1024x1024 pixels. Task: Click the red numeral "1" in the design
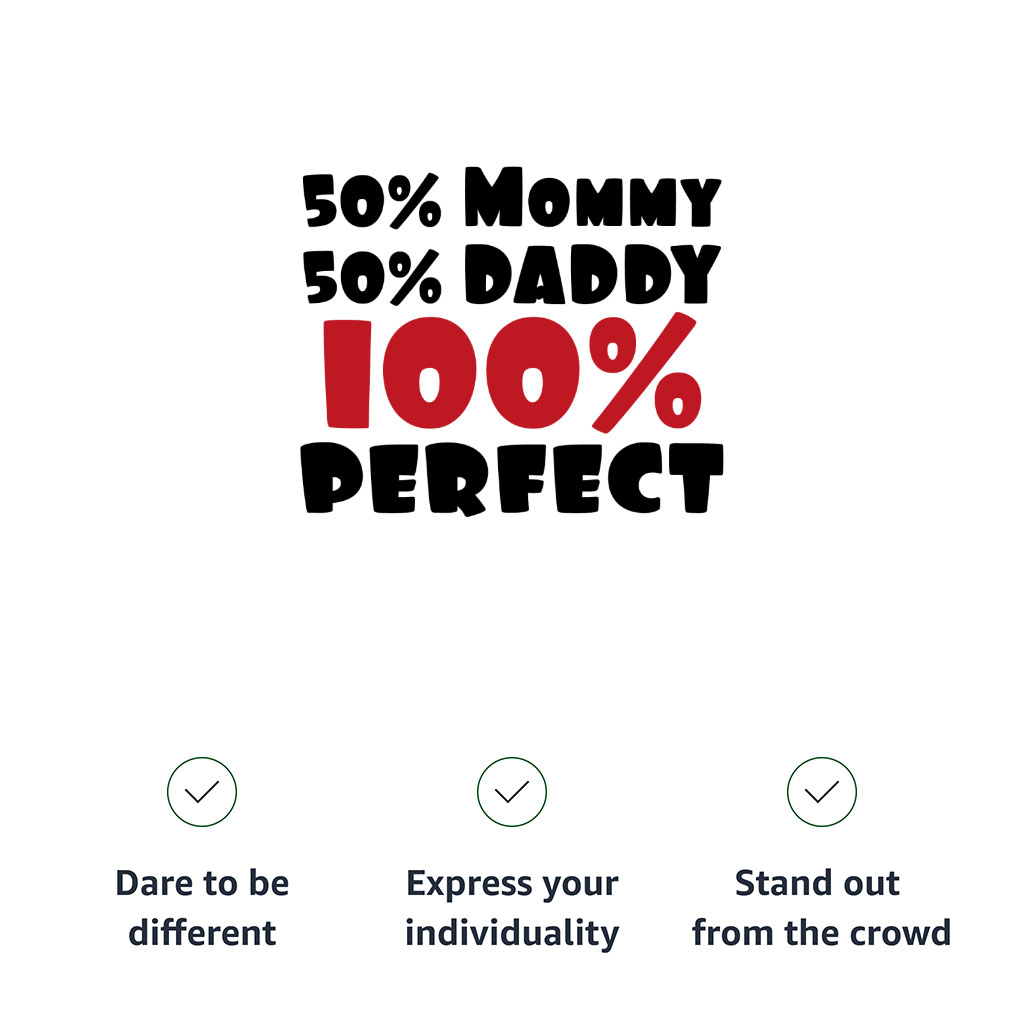tap(349, 373)
